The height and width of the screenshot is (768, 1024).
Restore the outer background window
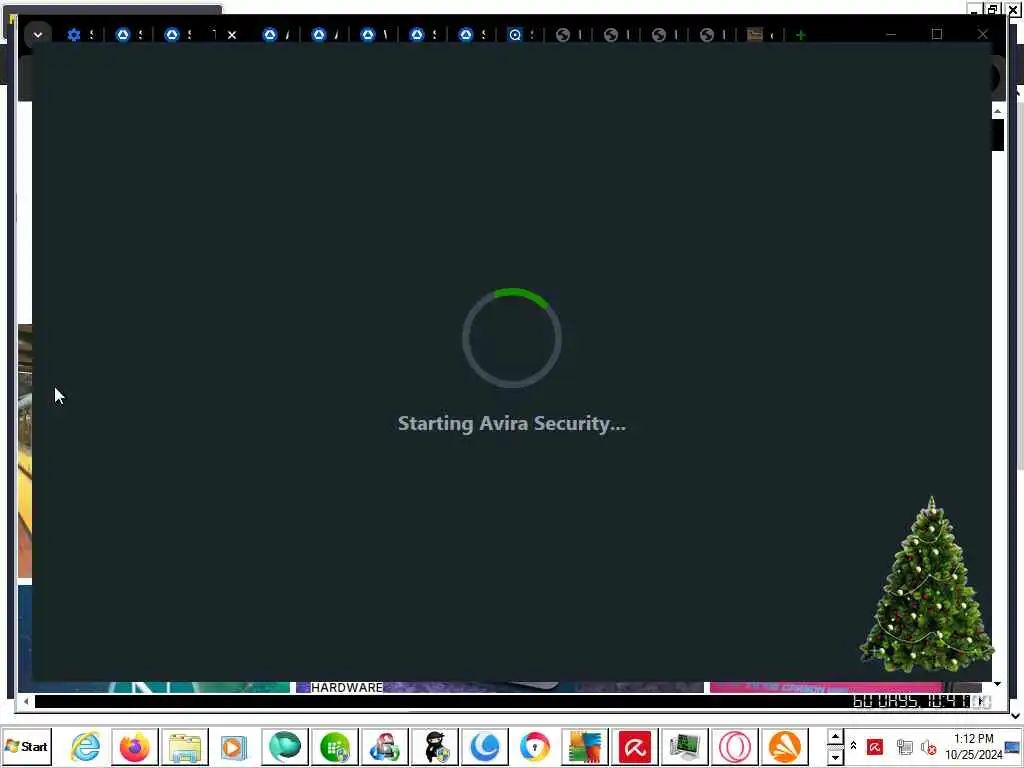pos(993,9)
